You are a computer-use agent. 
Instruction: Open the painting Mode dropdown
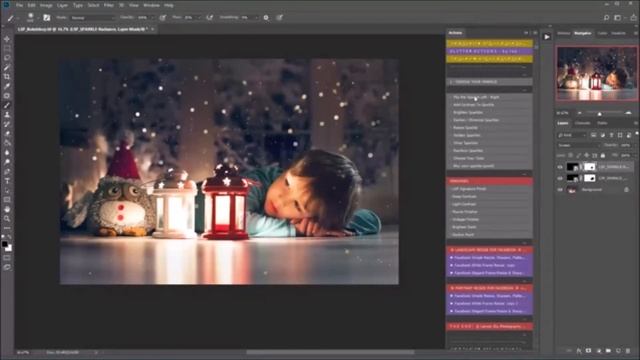(x=92, y=18)
